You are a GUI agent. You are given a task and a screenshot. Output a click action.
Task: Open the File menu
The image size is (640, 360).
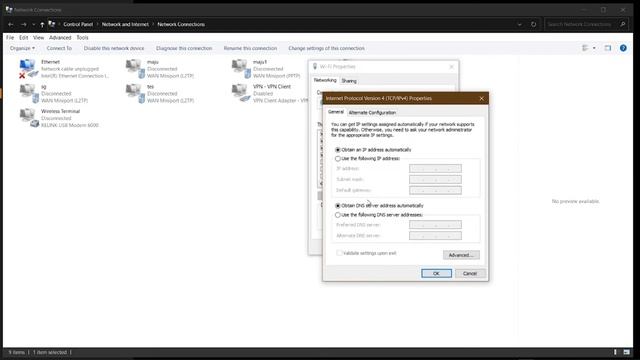tap(10, 38)
